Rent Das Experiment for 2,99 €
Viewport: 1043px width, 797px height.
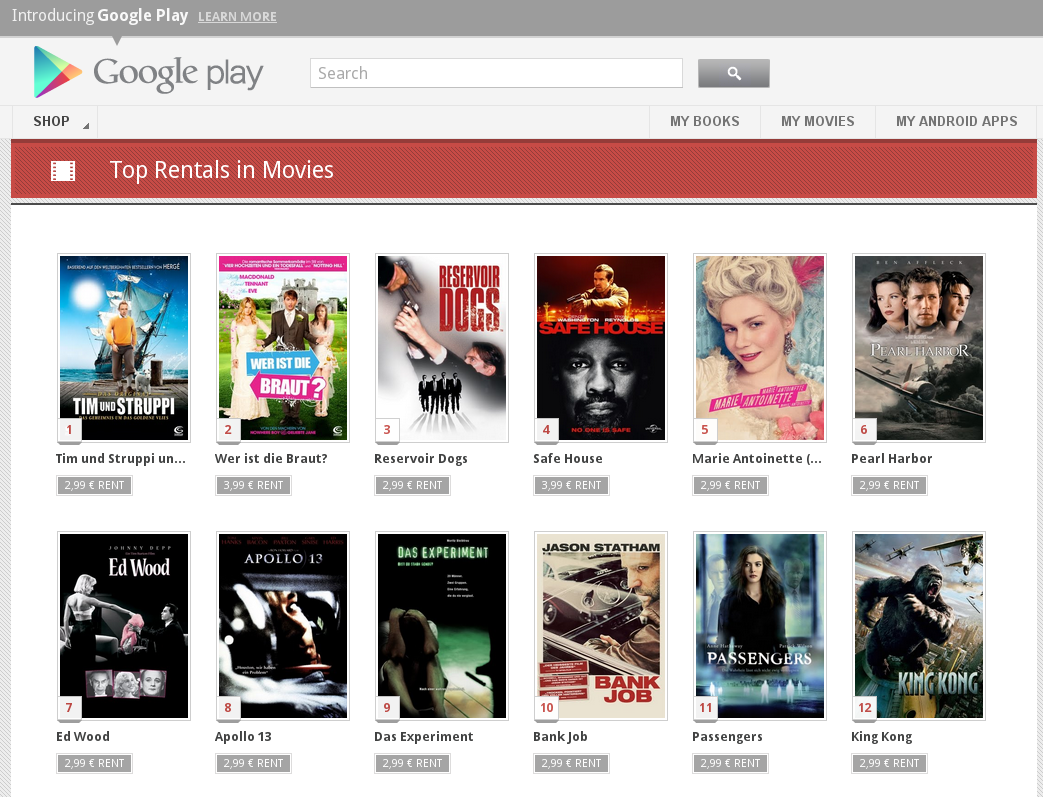click(x=412, y=764)
